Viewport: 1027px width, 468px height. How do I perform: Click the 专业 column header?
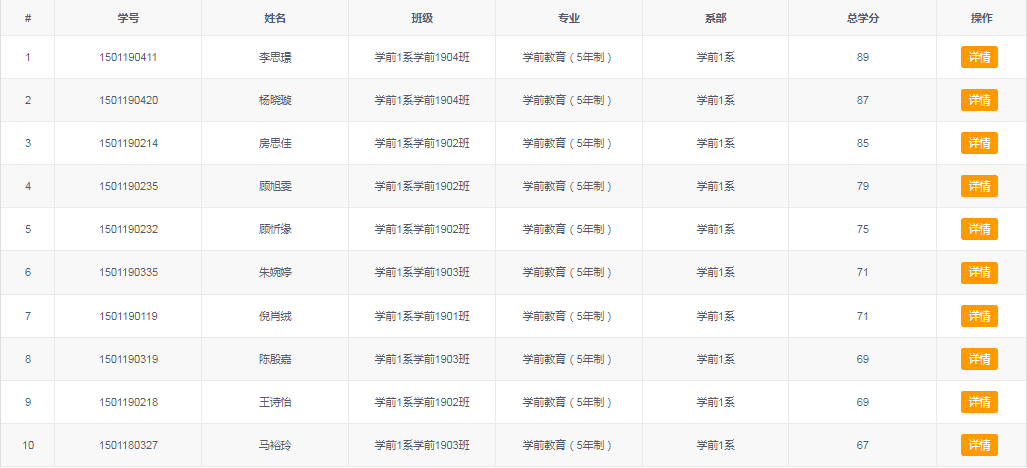pos(569,18)
